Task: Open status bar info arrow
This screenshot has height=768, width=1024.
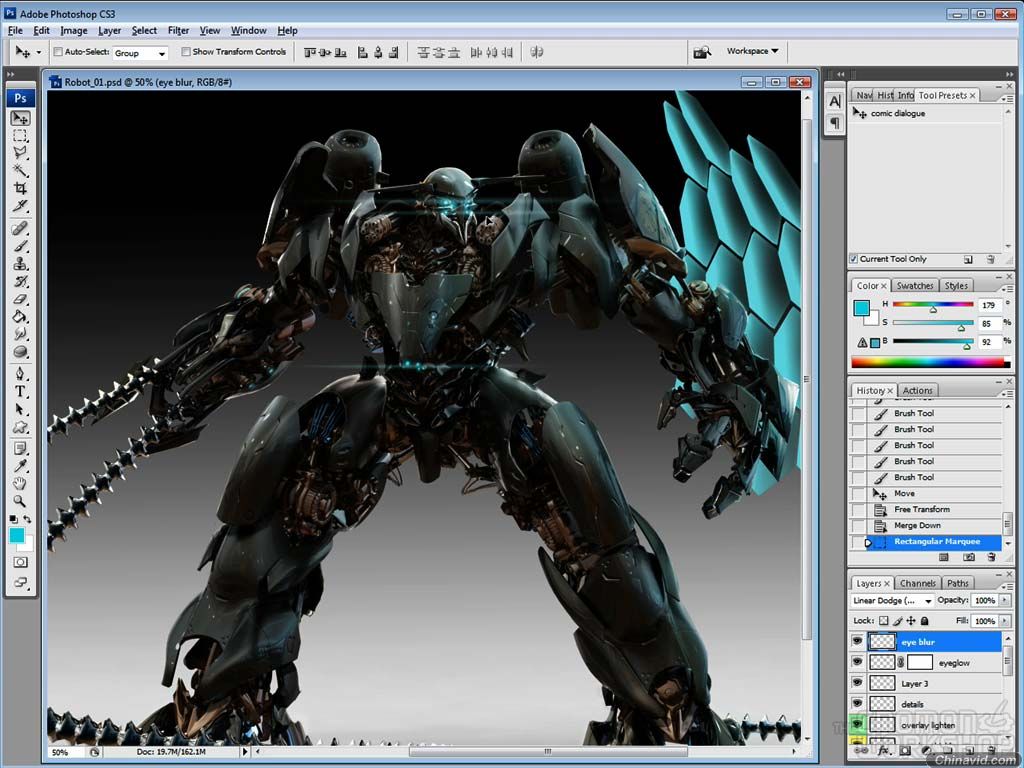Action: (x=245, y=752)
